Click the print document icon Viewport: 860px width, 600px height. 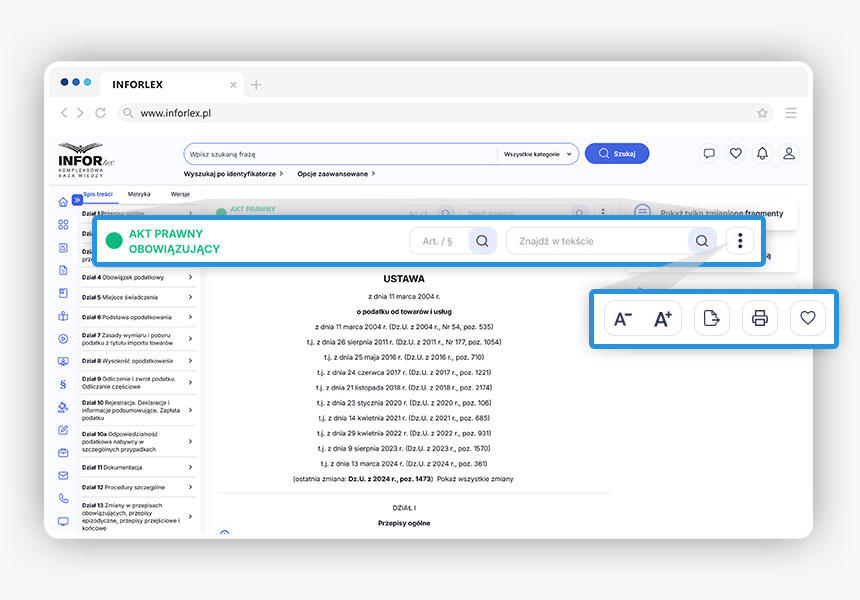759,319
